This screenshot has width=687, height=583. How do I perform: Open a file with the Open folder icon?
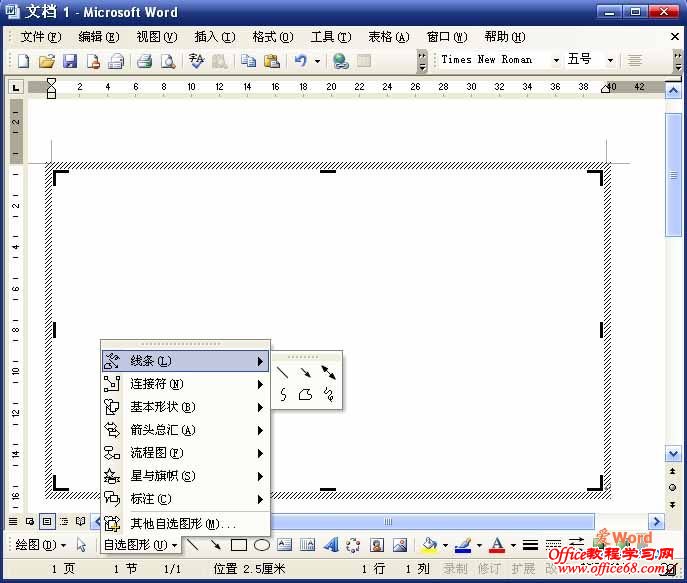point(46,61)
